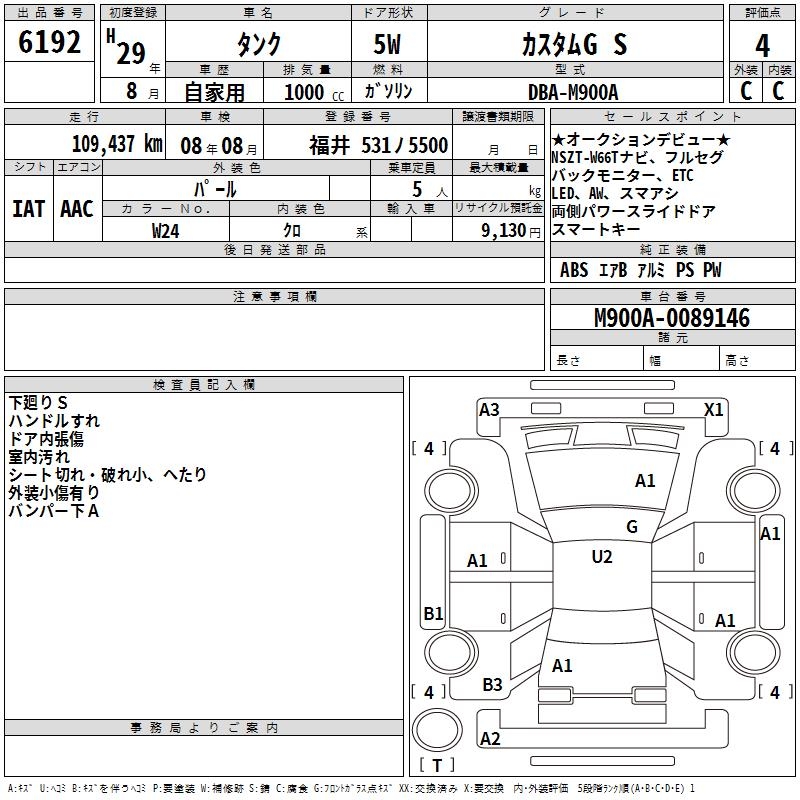800x800 pixels.
Task: Click the 下廻りS inspector note
Action: (38, 403)
